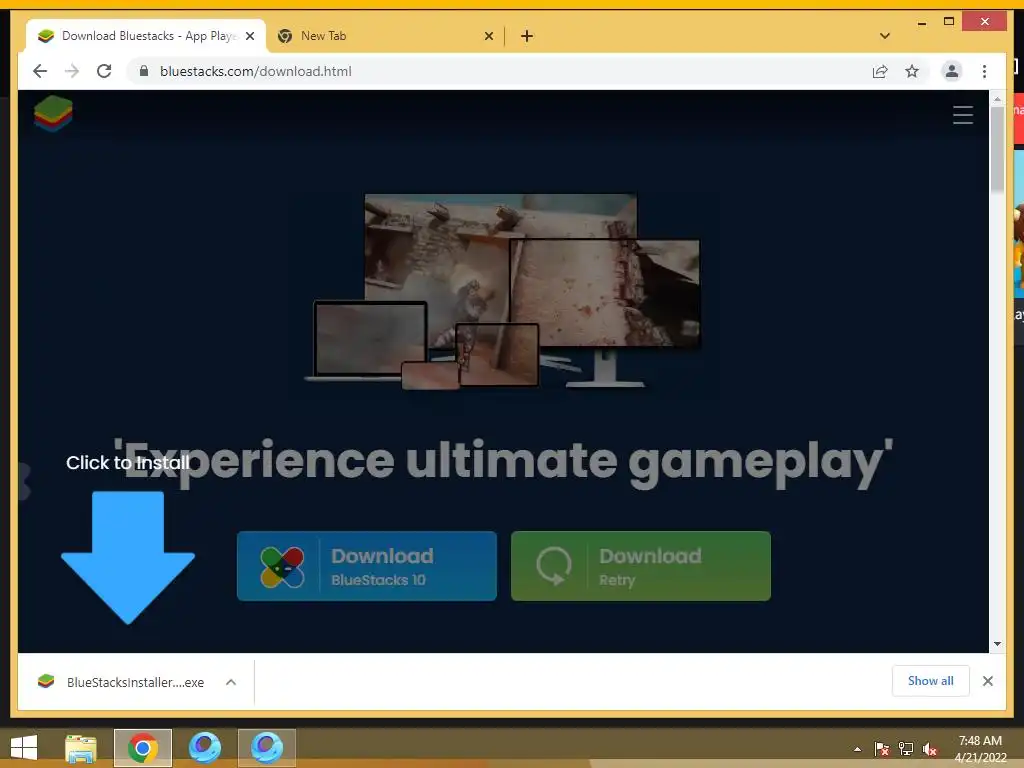This screenshot has width=1024, height=768.
Task: Click the second blue globe taskbar icon
Action: pos(266,748)
